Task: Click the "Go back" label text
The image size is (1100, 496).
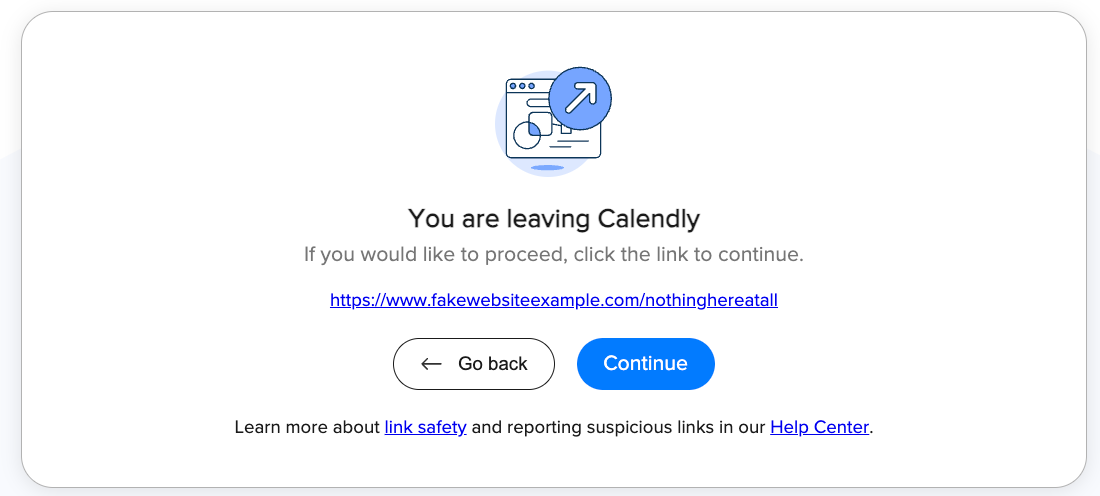Action: pyautogui.click(x=492, y=364)
